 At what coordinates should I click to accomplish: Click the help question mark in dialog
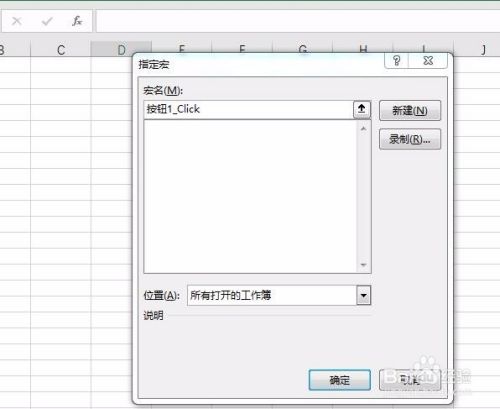396,61
